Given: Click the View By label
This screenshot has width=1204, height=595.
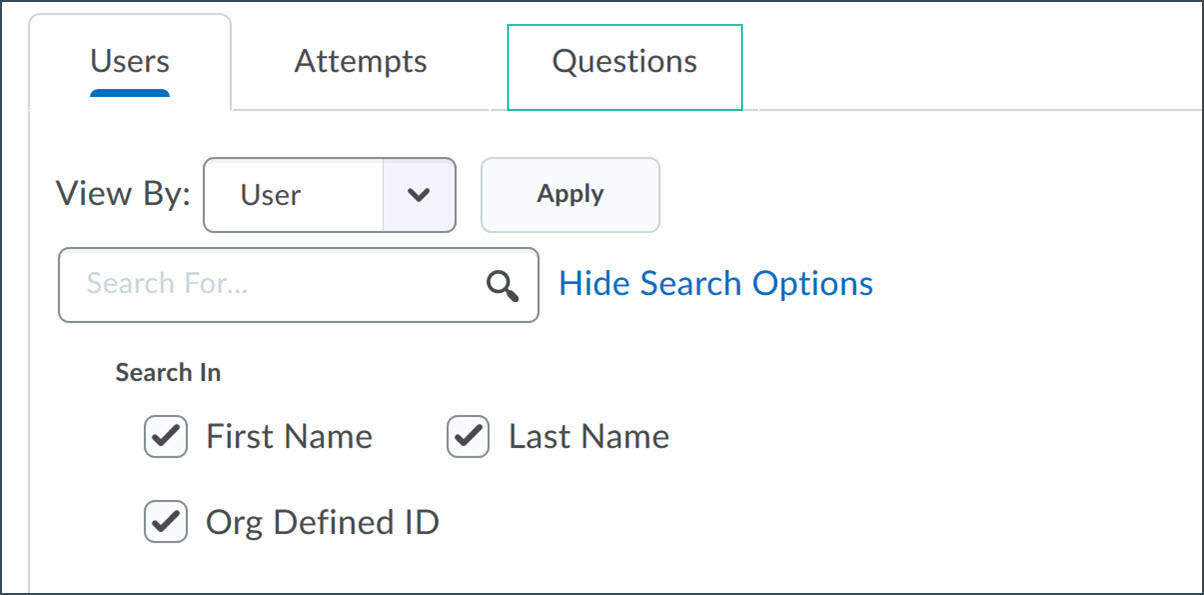Looking at the screenshot, I should 123,194.
